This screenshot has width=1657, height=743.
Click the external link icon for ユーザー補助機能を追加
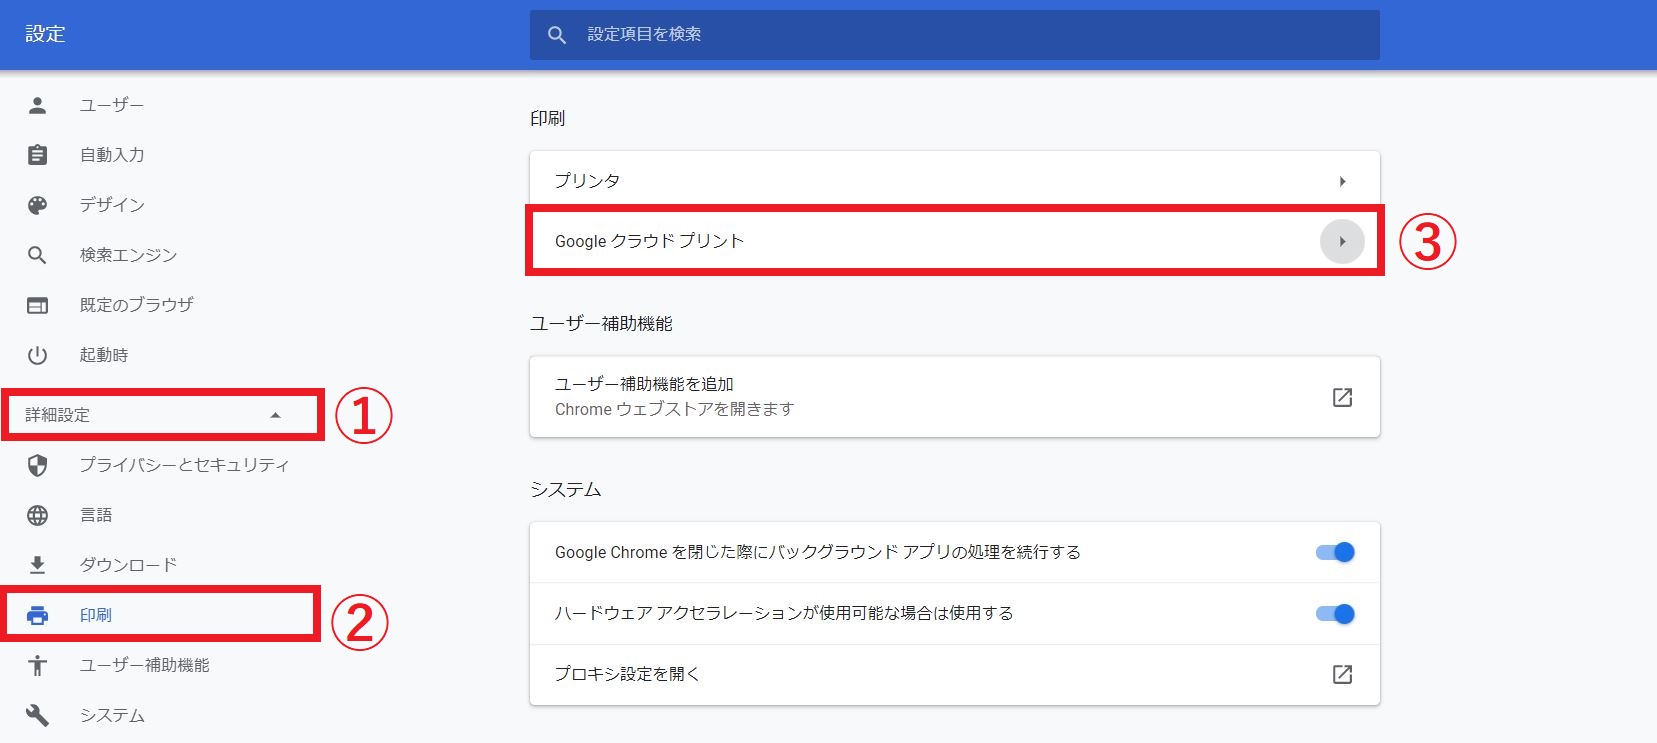pos(1342,397)
